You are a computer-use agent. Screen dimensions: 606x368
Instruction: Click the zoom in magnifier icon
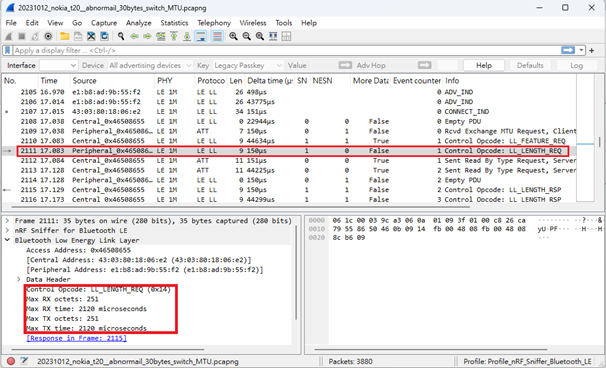233,36
